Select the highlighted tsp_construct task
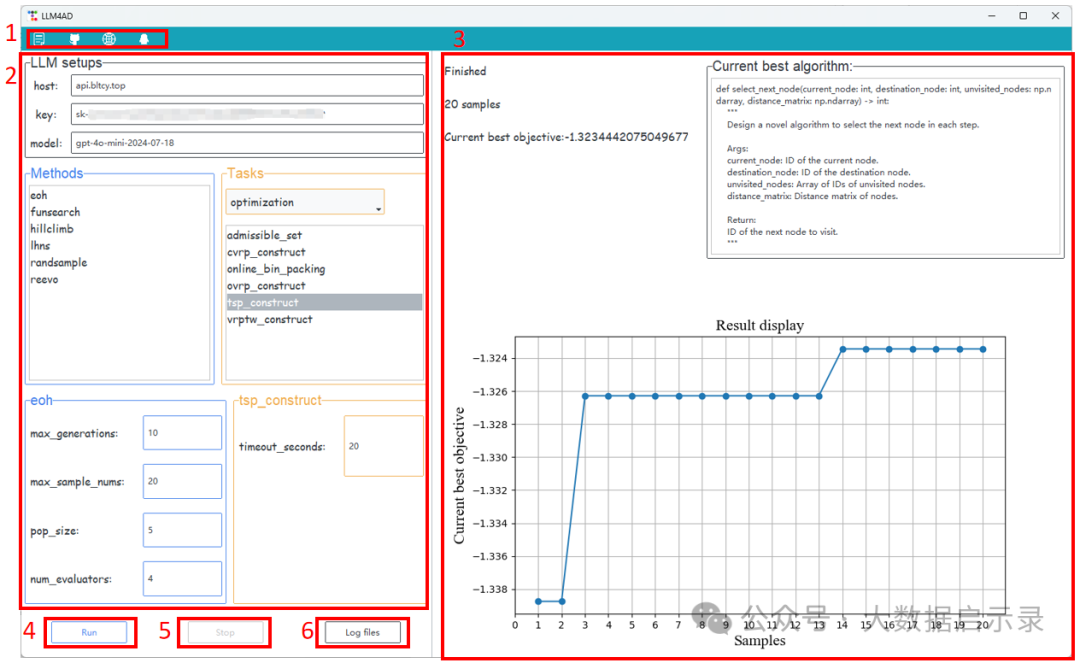The image size is (1080, 663). point(324,302)
